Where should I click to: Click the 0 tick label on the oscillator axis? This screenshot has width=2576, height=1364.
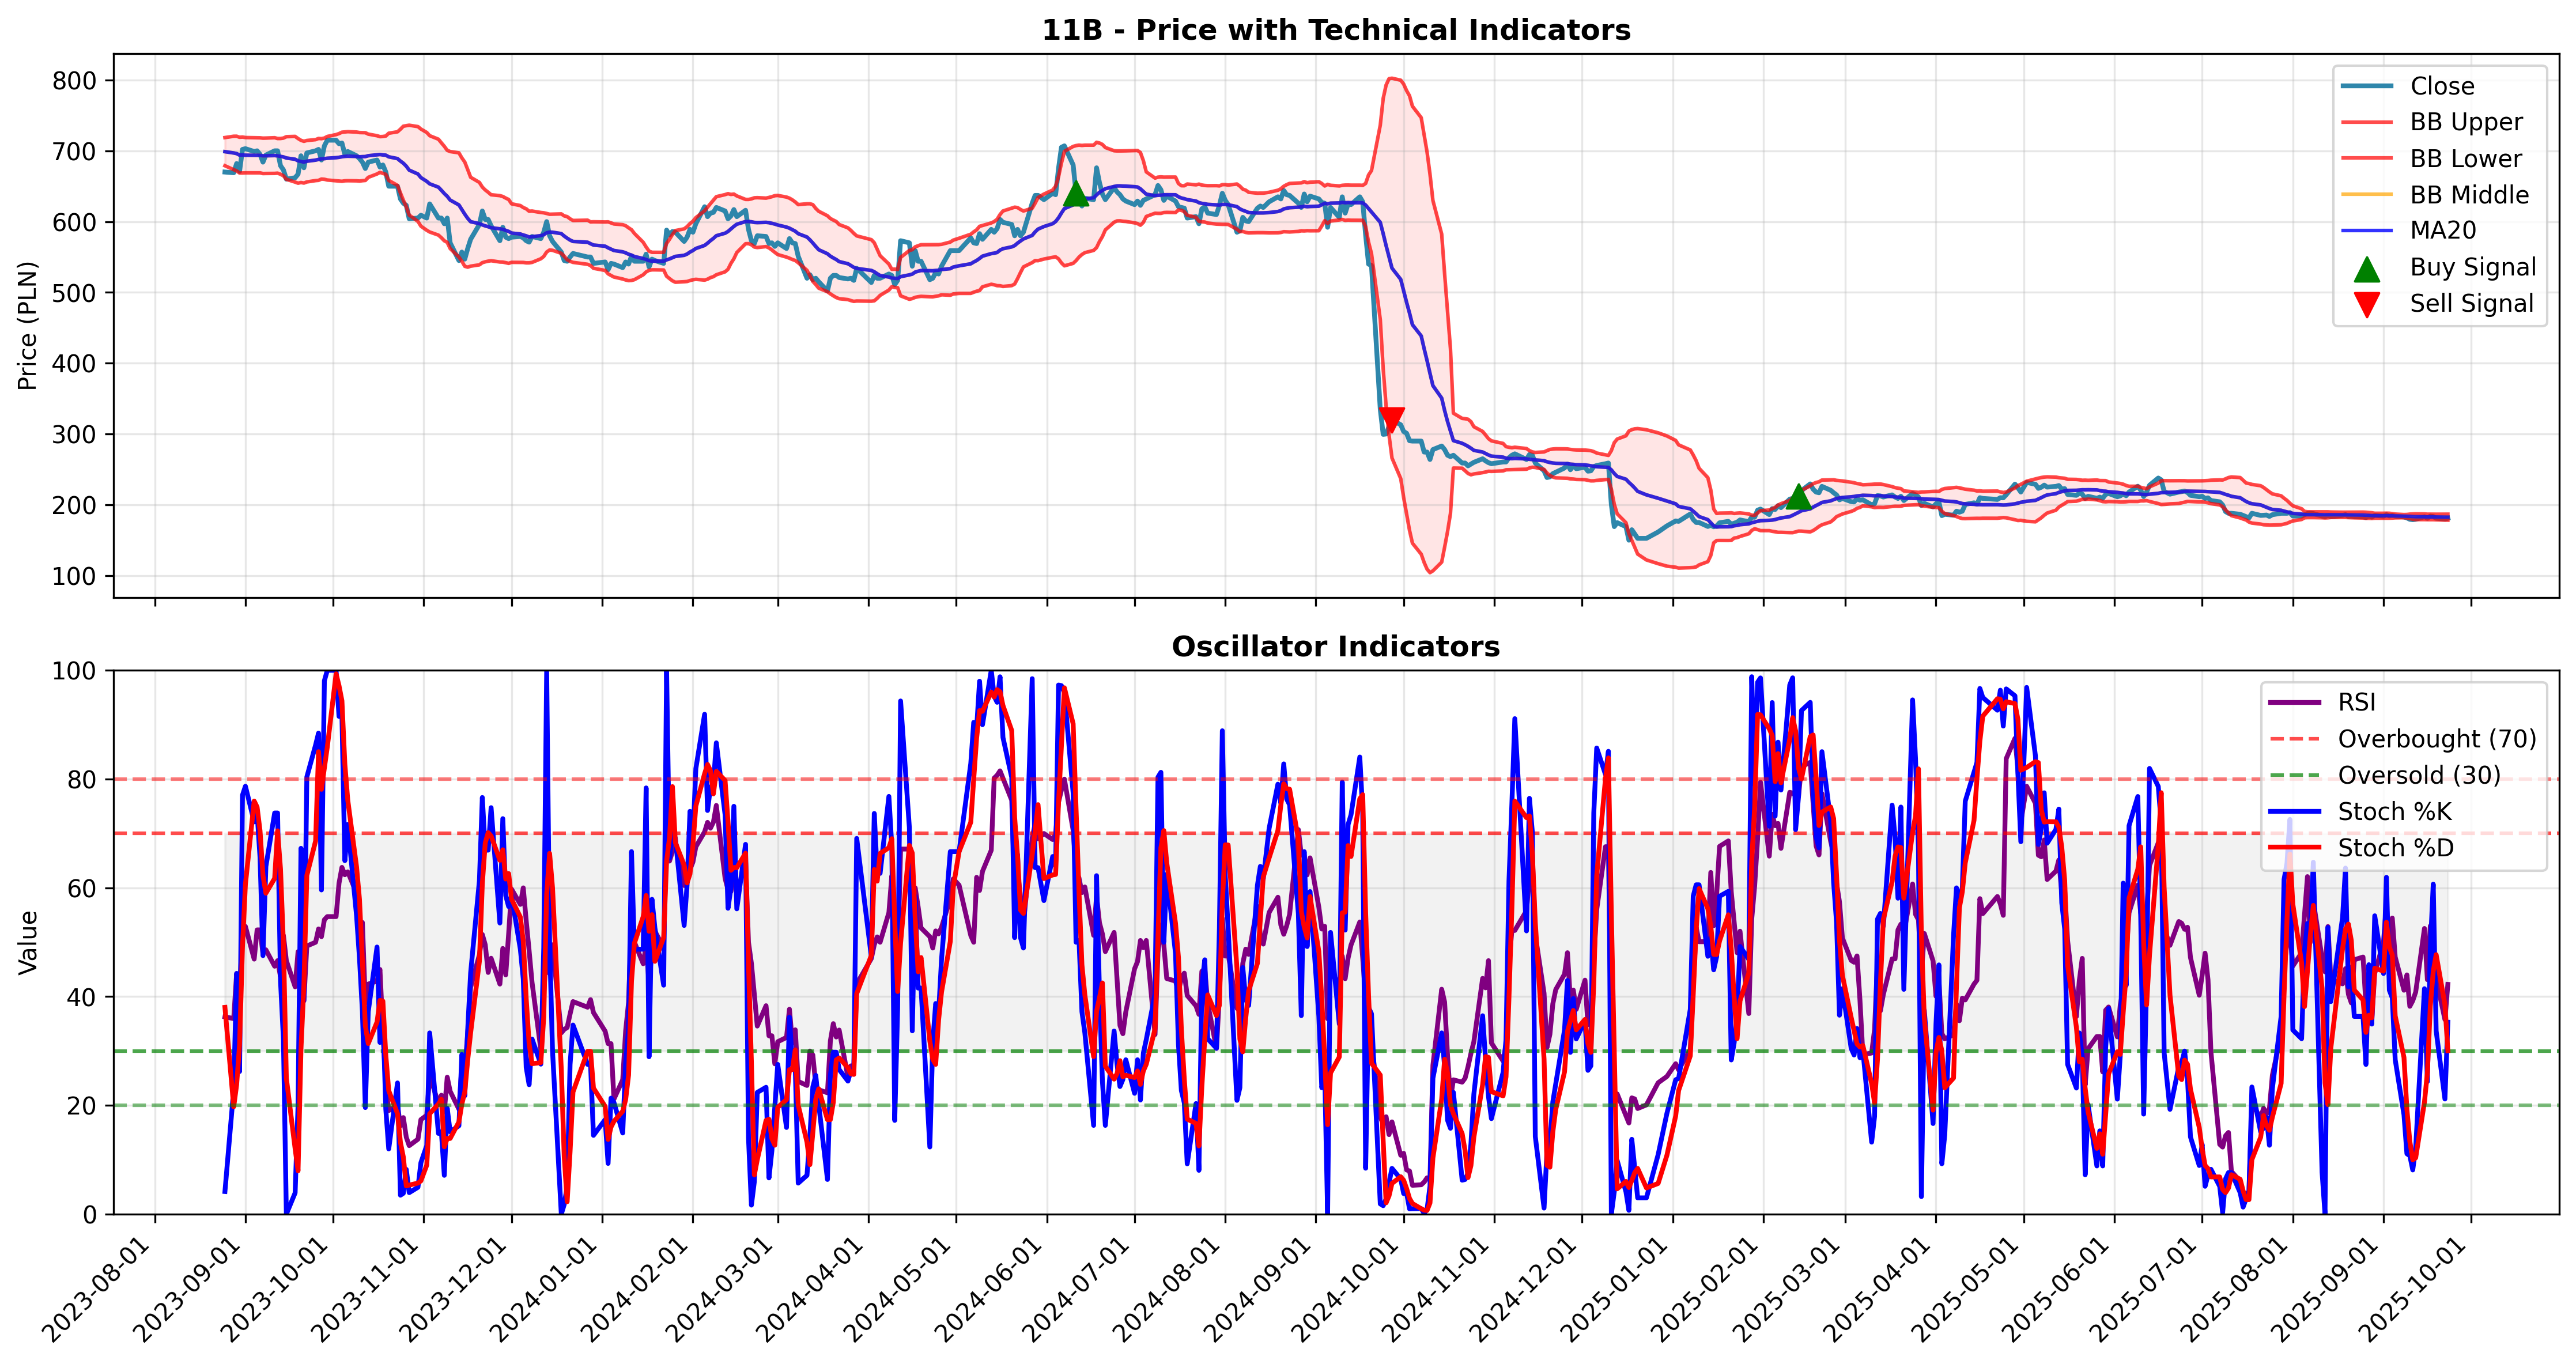91,1215
